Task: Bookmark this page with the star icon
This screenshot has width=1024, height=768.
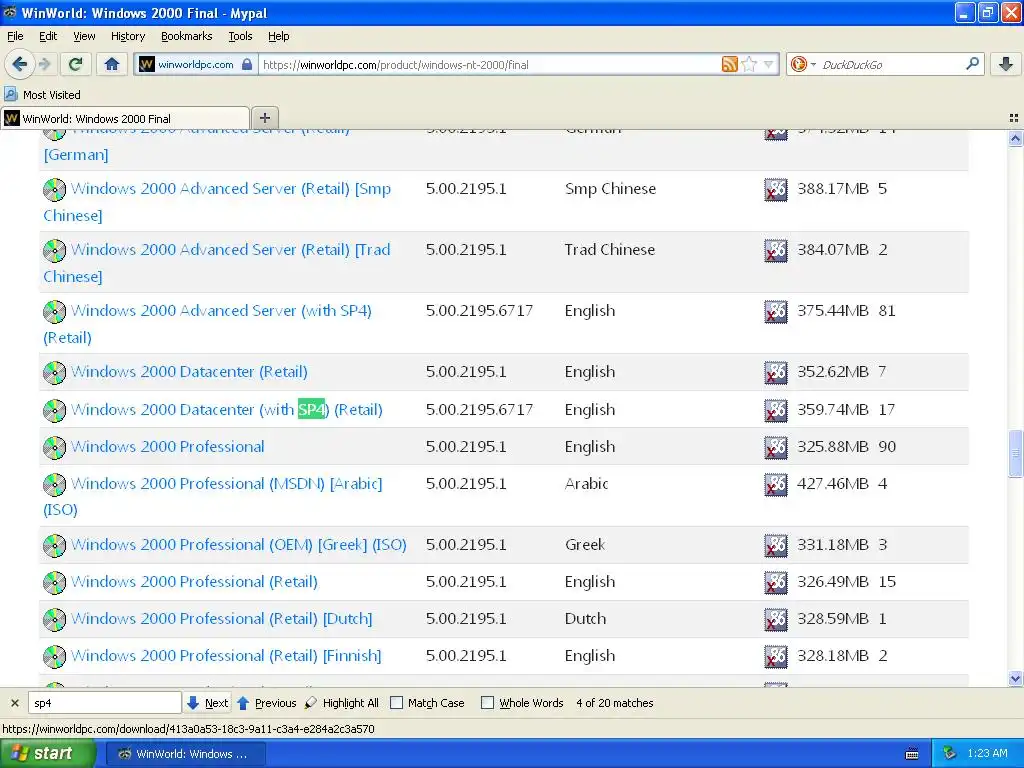Action: click(749, 64)
